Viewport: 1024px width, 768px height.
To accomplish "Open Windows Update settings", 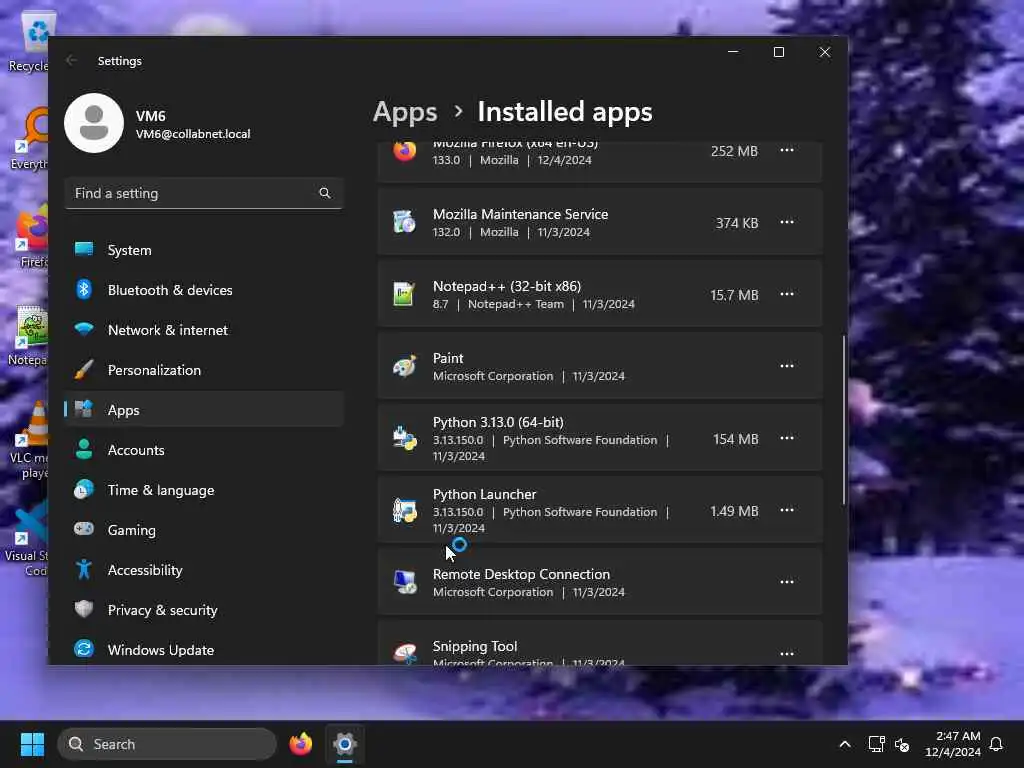I will click(204, 649).
